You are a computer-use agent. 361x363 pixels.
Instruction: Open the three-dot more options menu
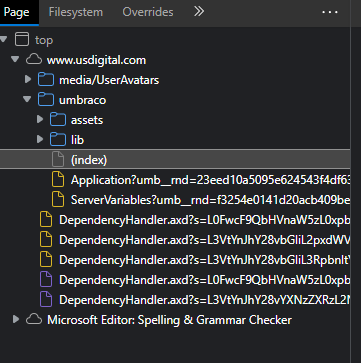pos(330,12)
